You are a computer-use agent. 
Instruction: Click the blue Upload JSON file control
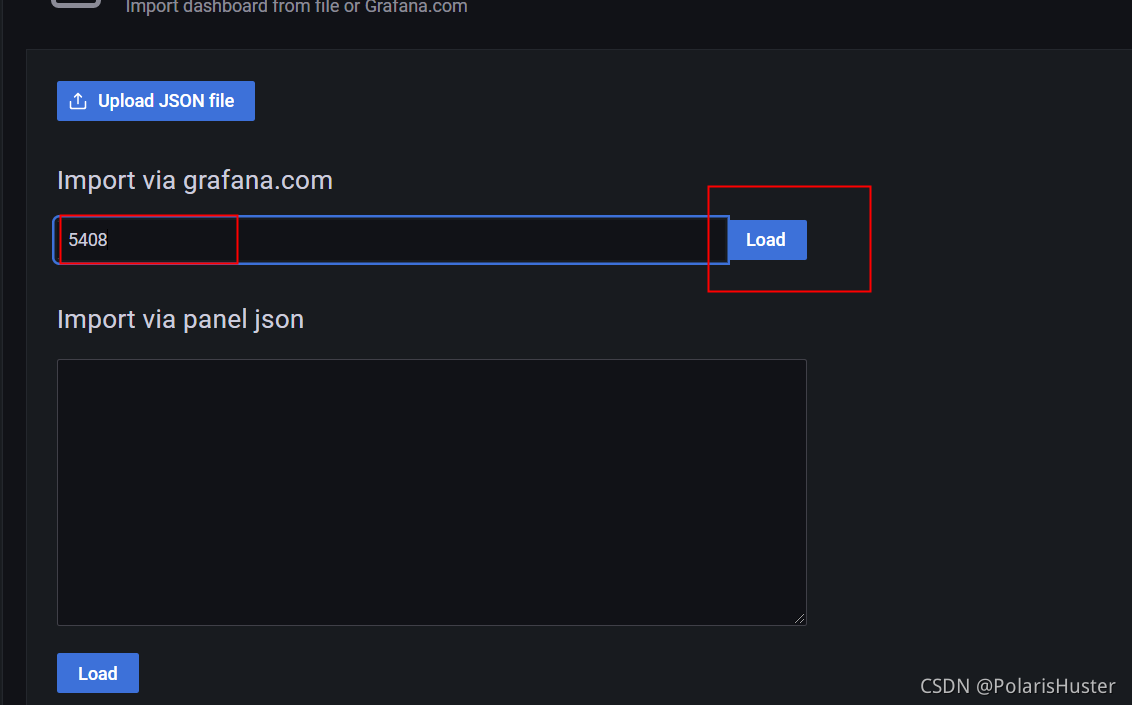click(155, 100)
